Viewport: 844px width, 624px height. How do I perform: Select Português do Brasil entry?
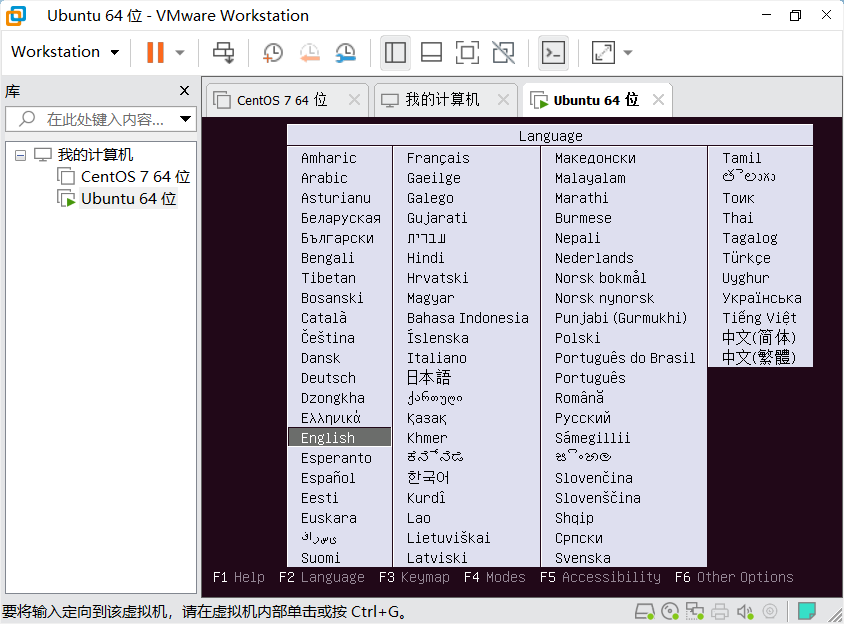point(625,358)
